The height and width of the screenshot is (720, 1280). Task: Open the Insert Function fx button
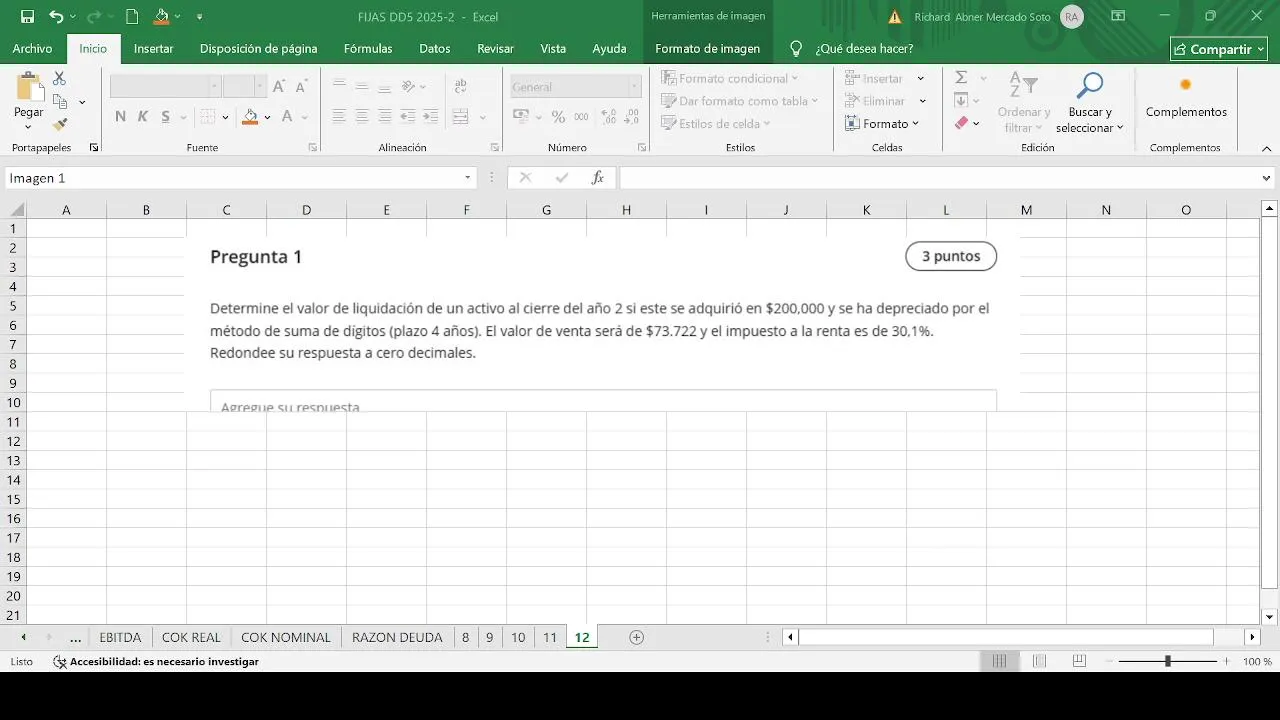598,178
